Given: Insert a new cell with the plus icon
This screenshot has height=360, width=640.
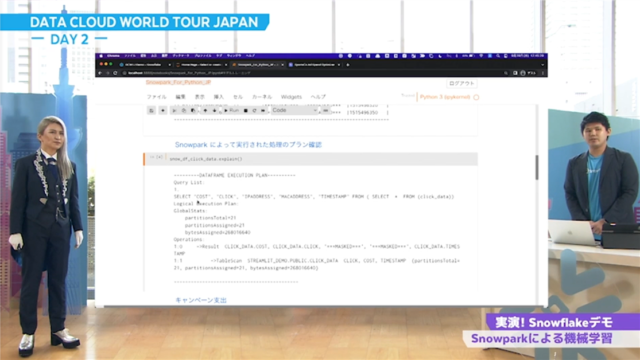Looking at the screenshot, I should pos(163,111).
